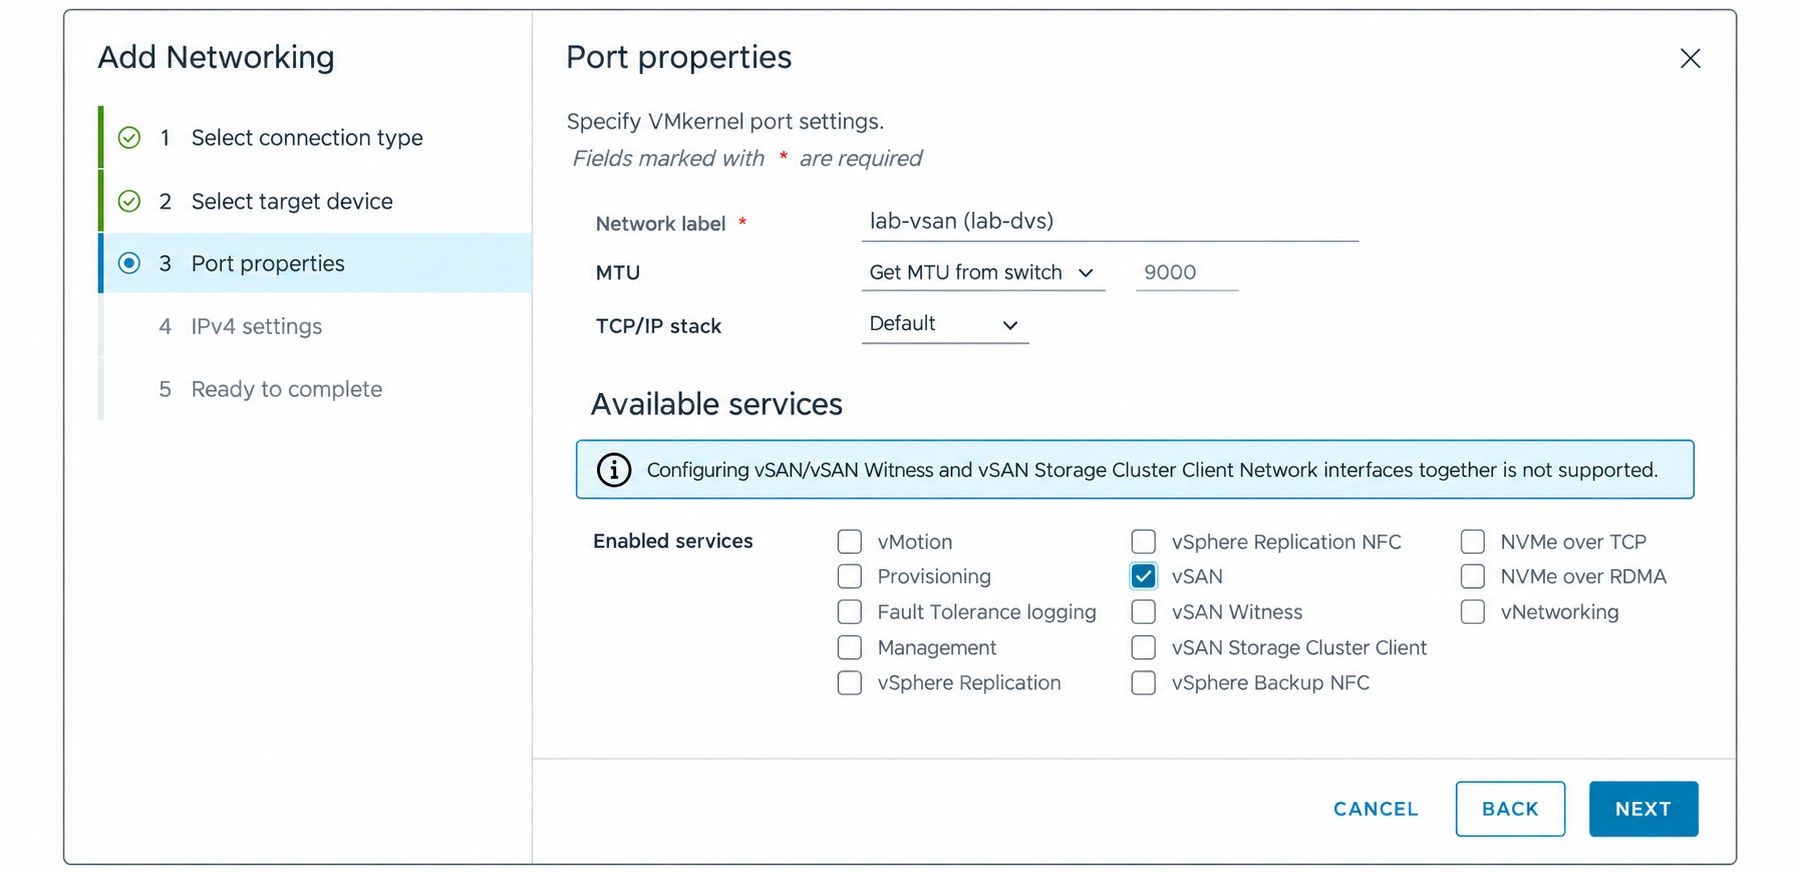Tick the vNetworking service checkbox
The image size is (1798, 875).
point(1472,611)
